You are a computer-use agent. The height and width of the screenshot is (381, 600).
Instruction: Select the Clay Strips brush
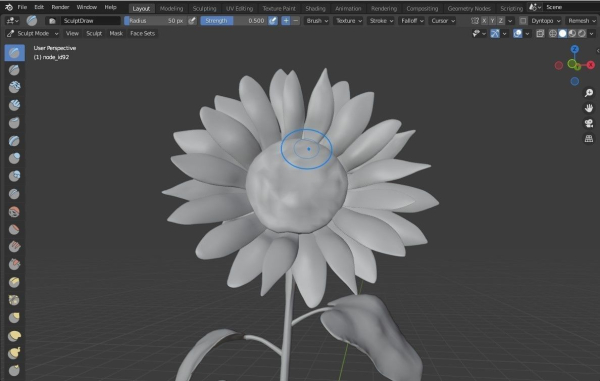pos(15,105)
